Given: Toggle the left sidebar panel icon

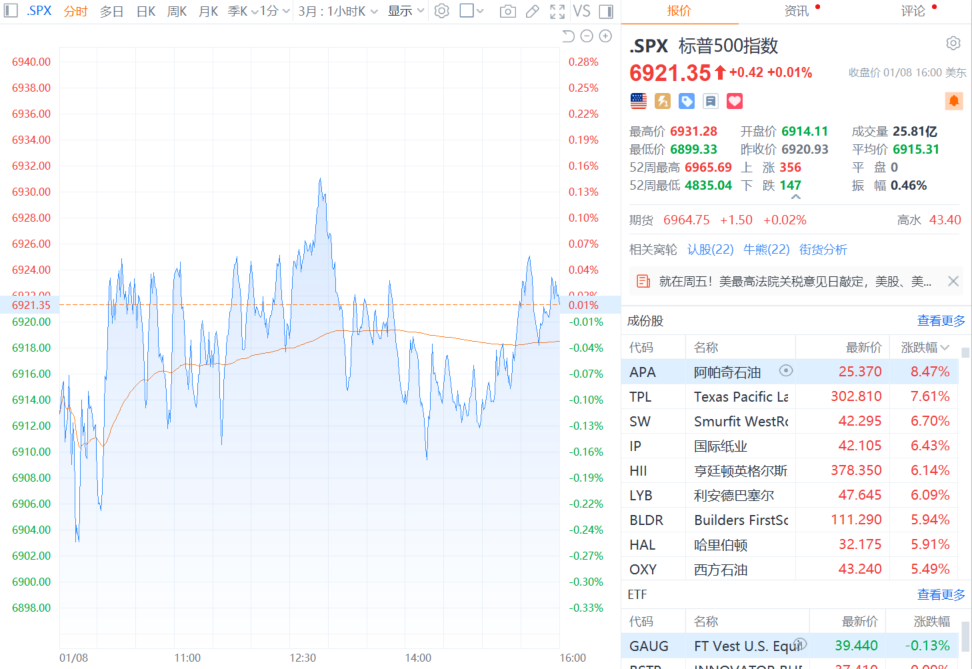Looking at the screenshot, I should point(11,11).
